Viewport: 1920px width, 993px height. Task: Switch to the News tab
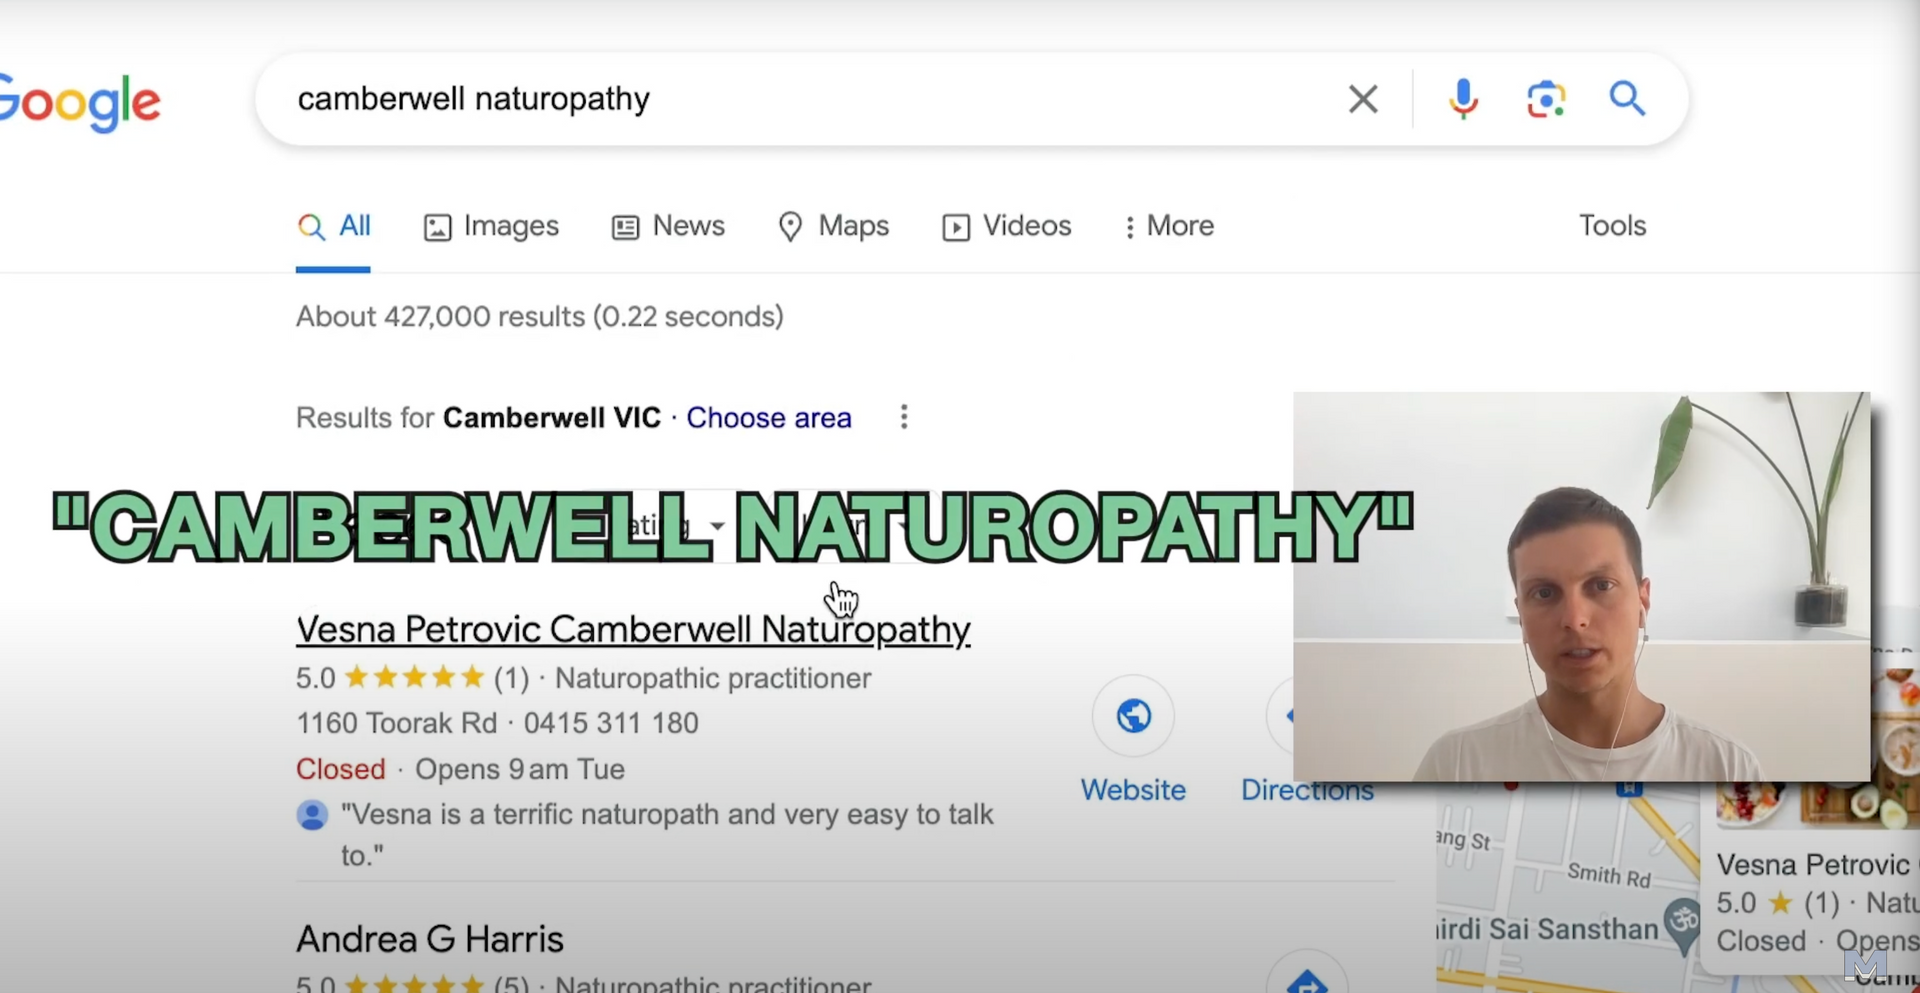pos(668,226)
